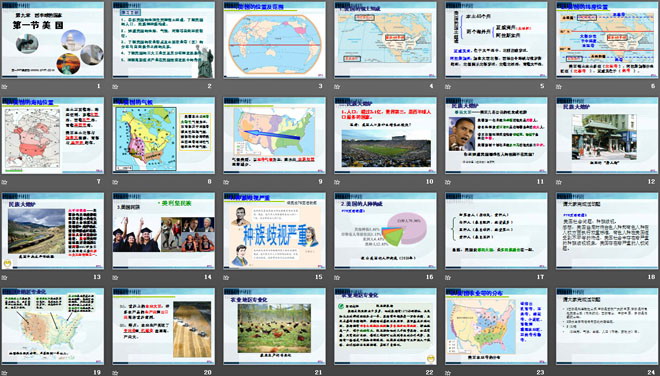660x376 pixels.
Task: Click the animation star below slide 17
Action: click(448, 277)
